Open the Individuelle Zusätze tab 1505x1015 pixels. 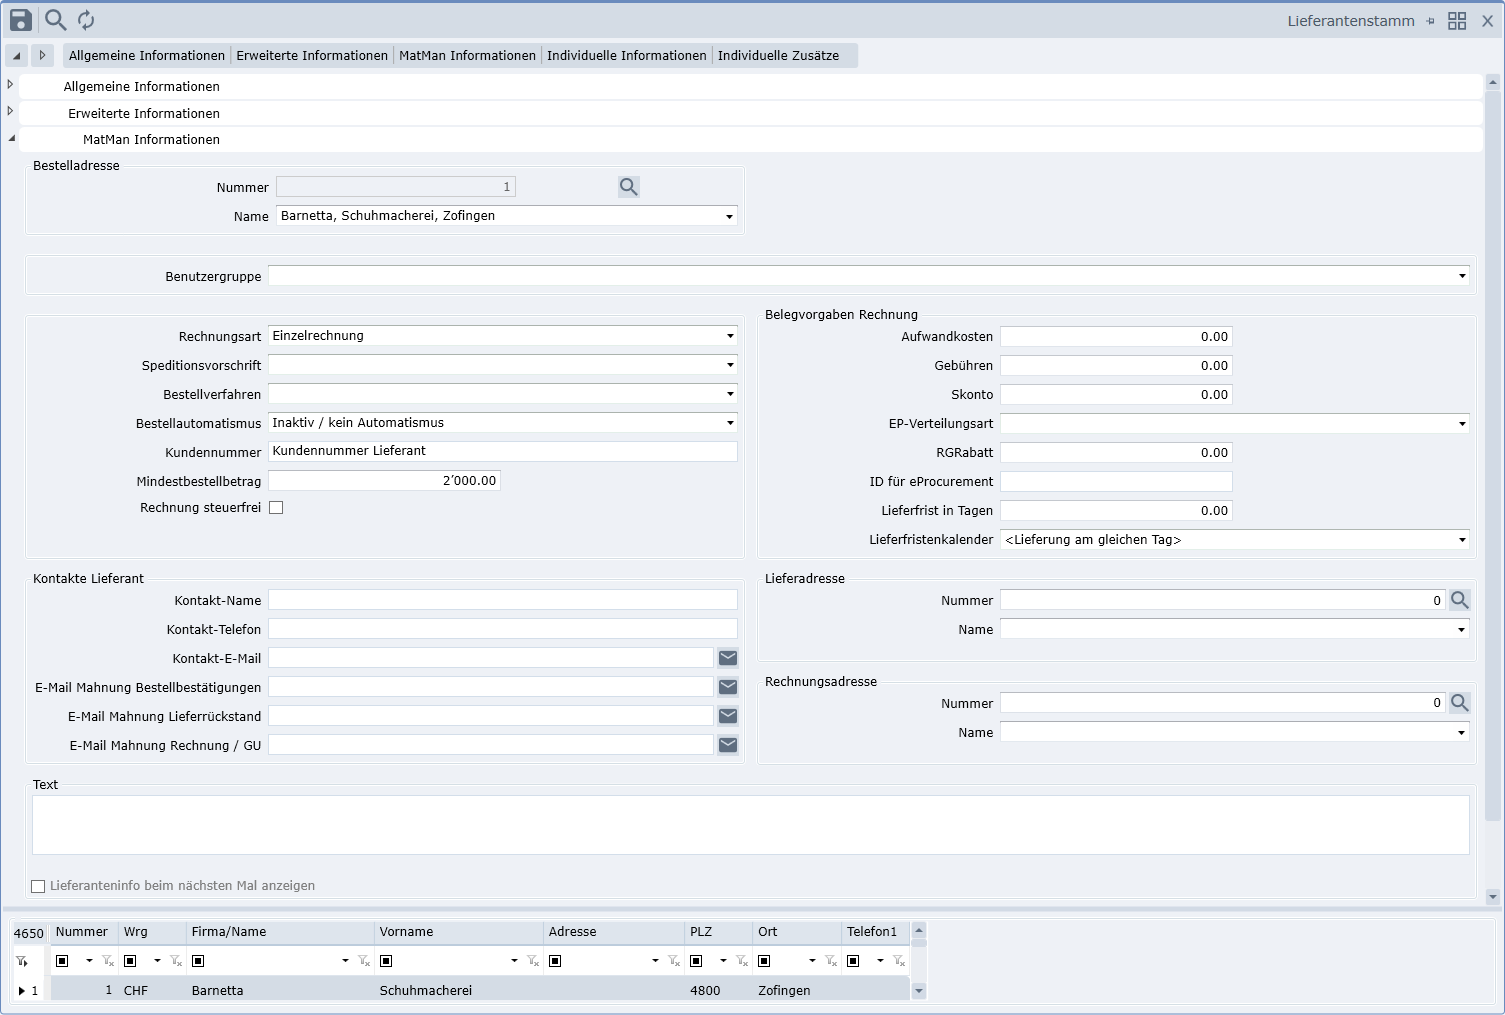point(778,56)
